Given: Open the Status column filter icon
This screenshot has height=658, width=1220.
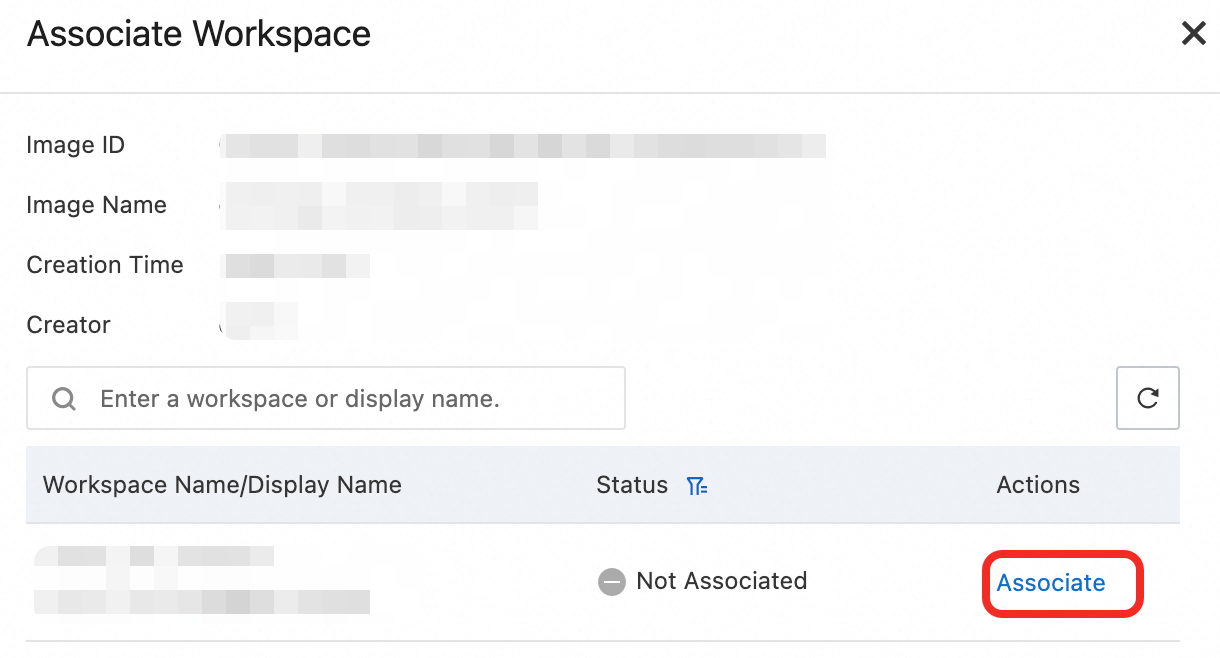Looking at the screenshot, I should coord(697,486).
